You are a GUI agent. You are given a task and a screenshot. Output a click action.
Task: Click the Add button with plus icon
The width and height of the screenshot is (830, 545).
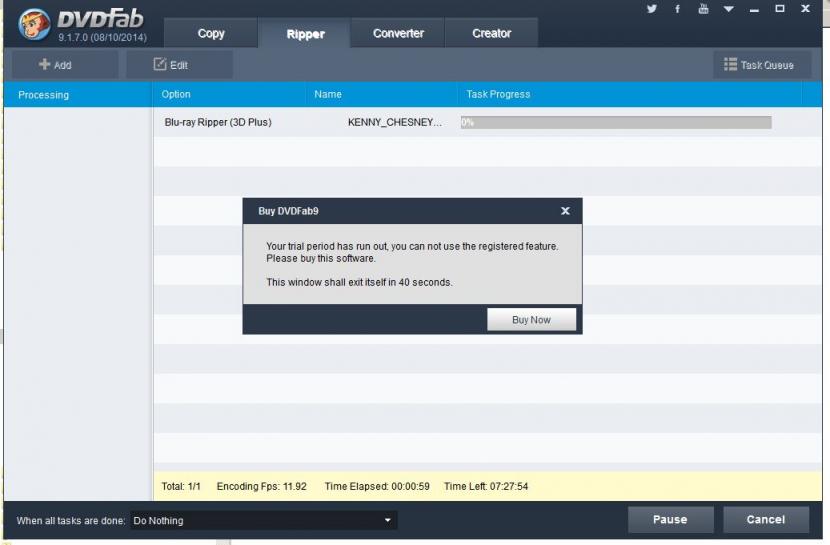tap(65, 65)
